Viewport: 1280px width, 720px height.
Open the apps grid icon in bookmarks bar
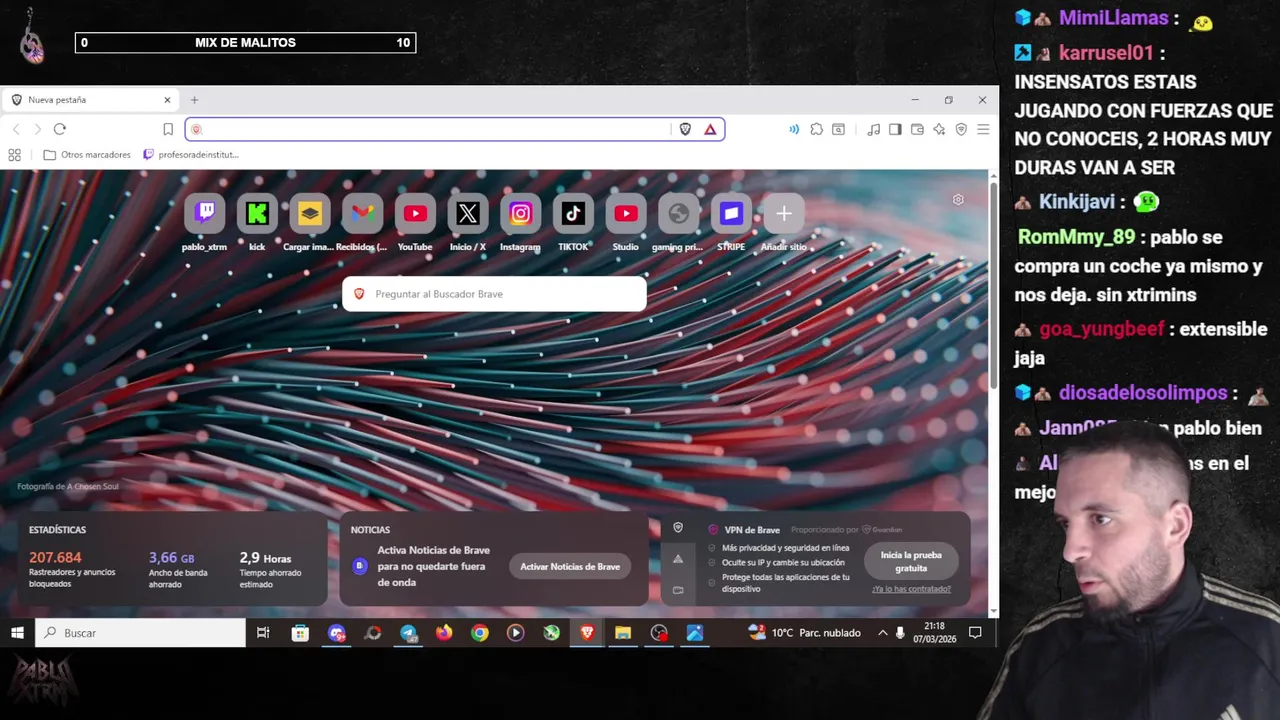point(14,155)
